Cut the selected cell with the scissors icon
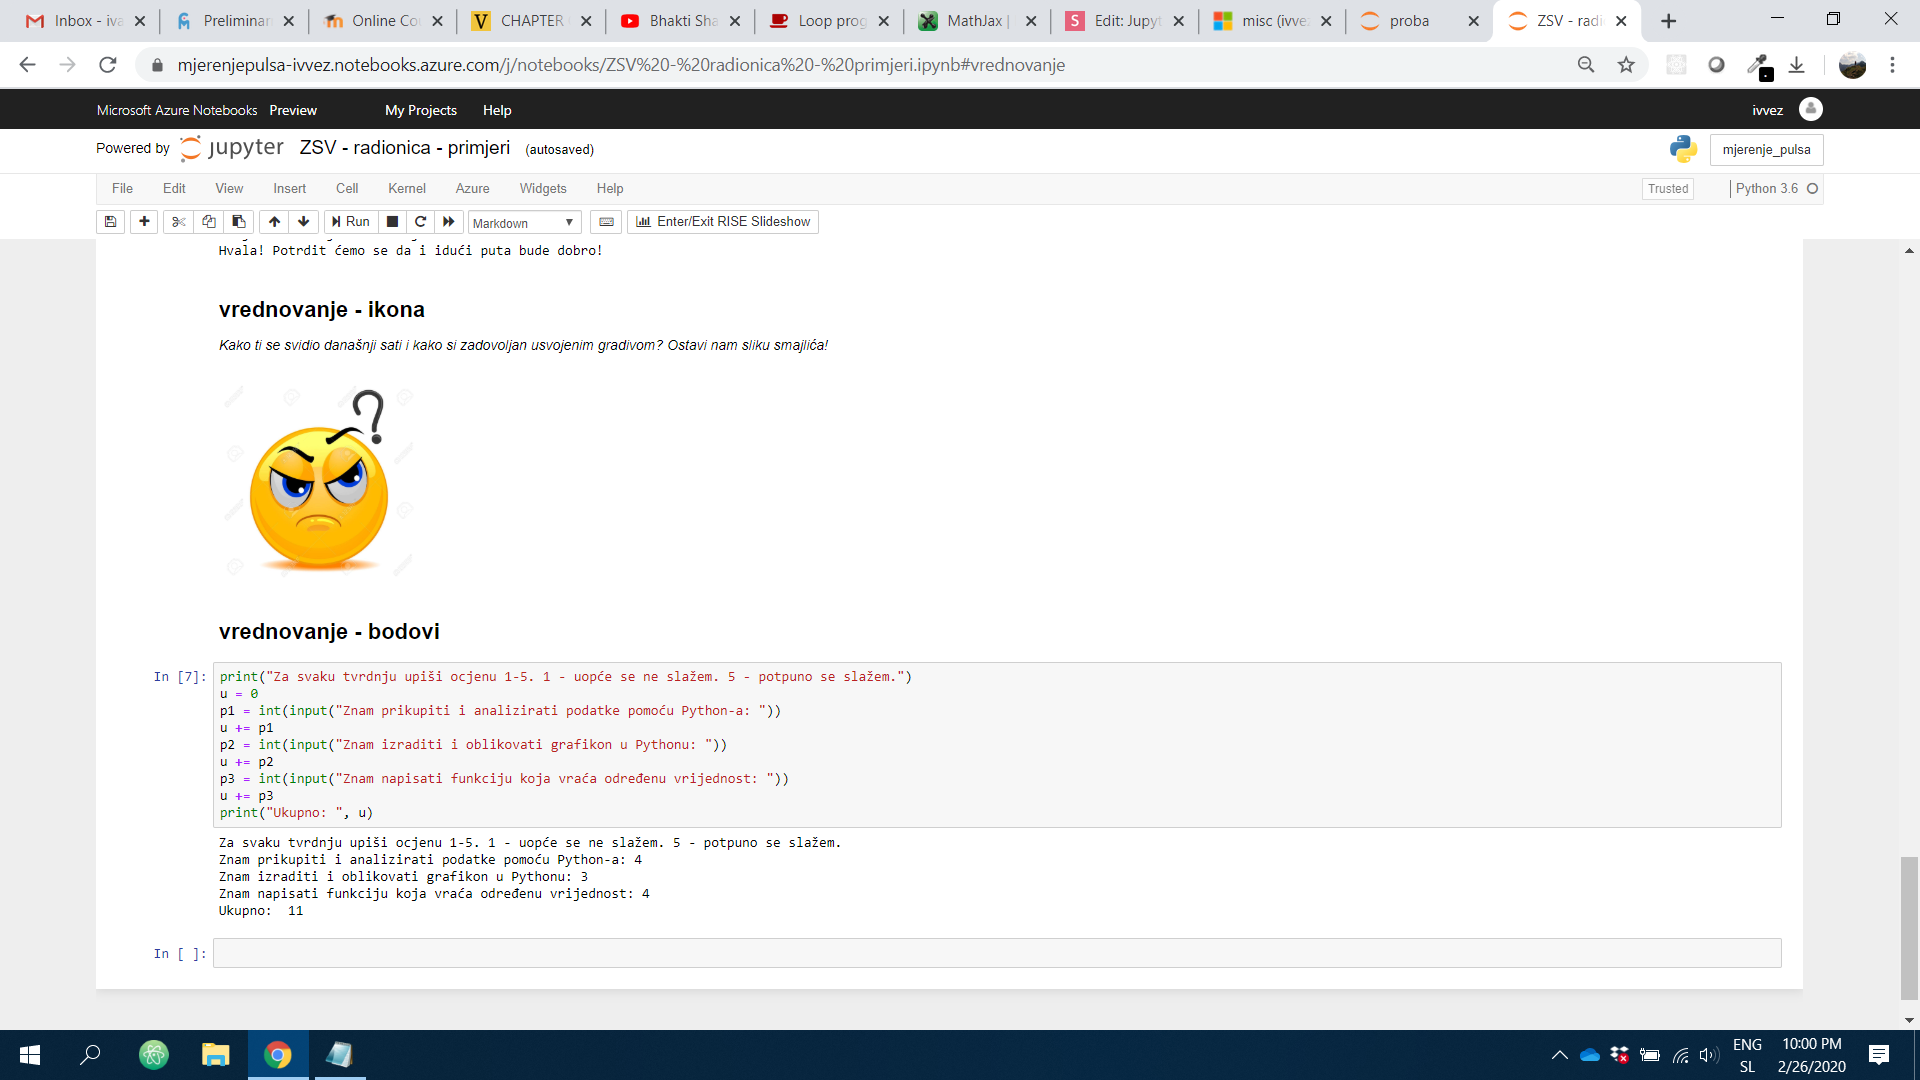 pyautogui.click(x=179, y=222)
